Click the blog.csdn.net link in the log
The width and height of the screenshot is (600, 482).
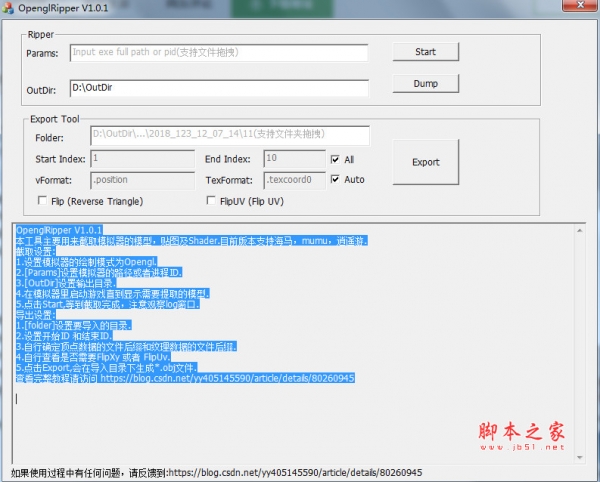[228, 378]
